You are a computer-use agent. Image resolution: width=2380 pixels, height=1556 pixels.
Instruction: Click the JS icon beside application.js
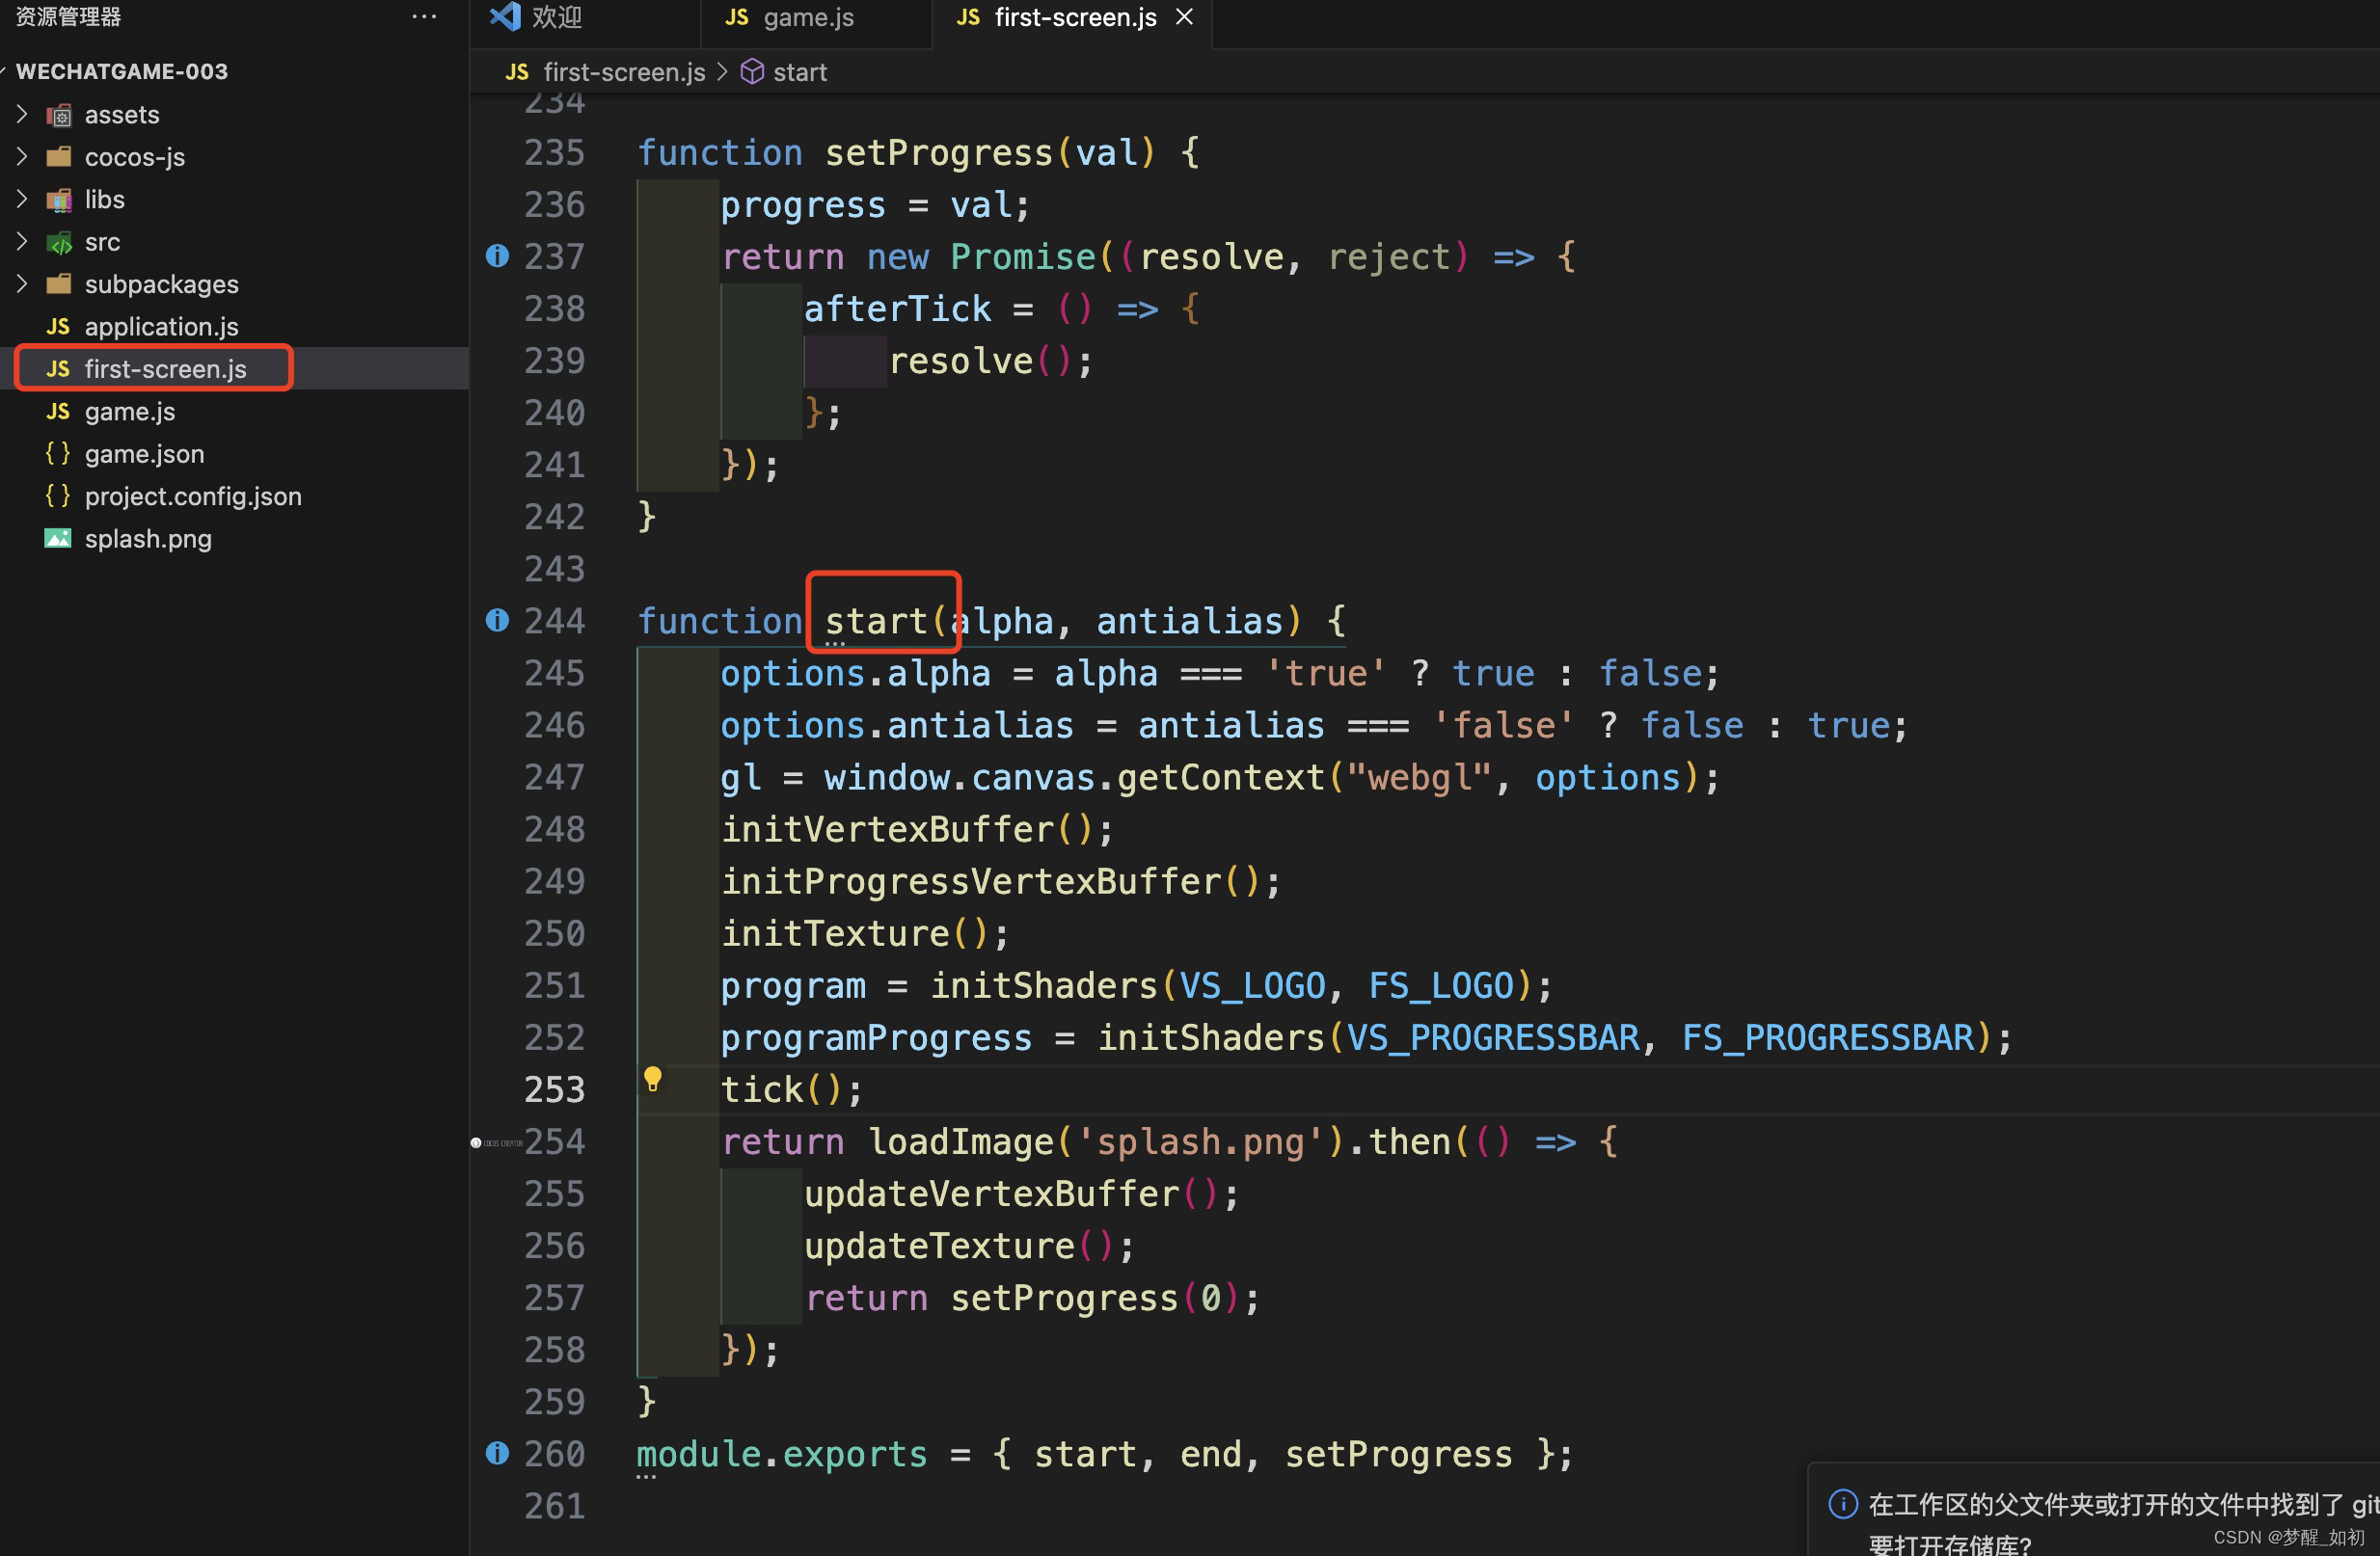58,326
